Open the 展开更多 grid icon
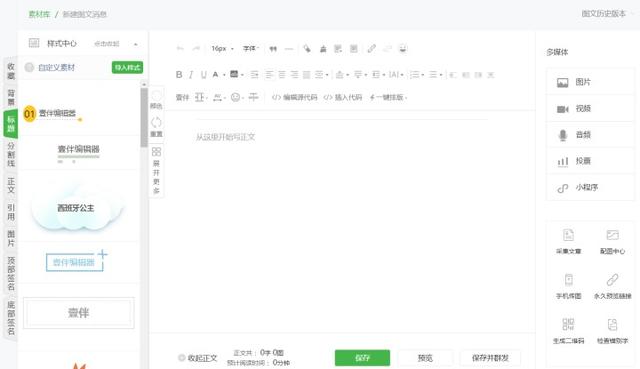The width and height of the screenshot is (640, 369). (156, 152)
